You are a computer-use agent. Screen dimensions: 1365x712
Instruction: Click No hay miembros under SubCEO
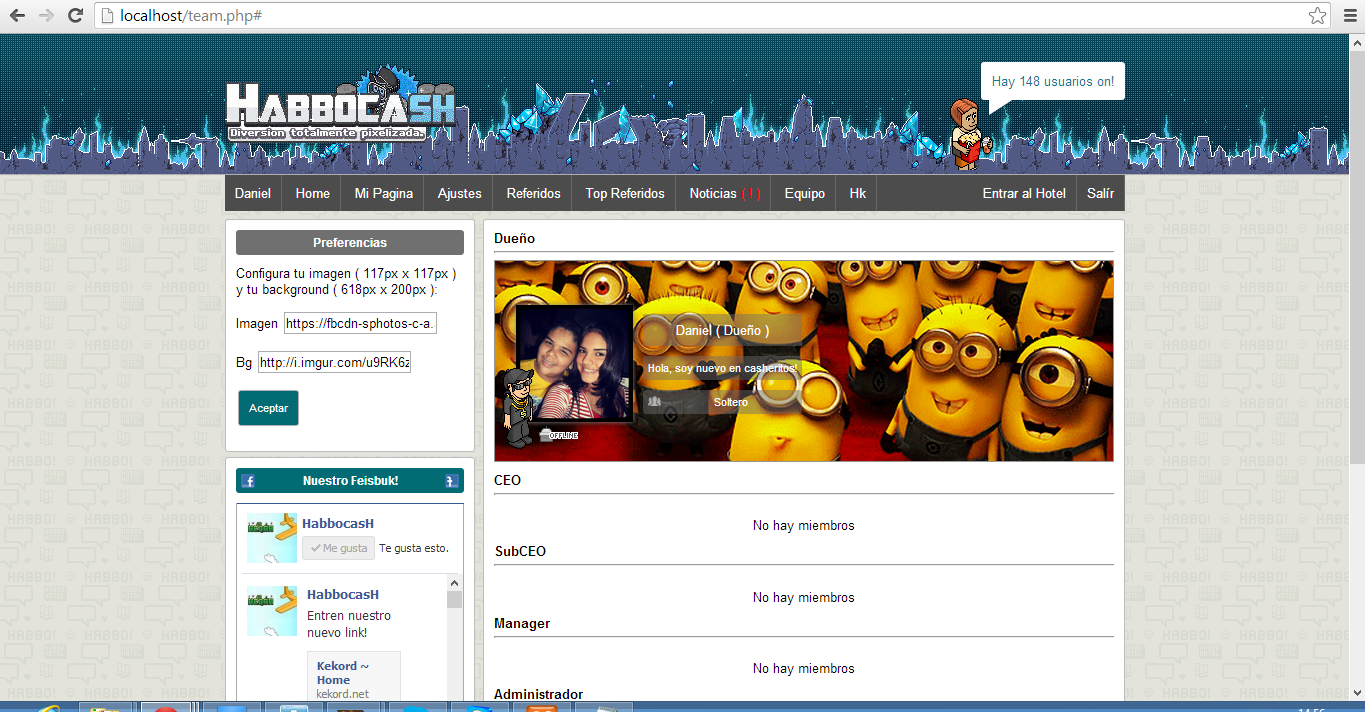[804, 598]
